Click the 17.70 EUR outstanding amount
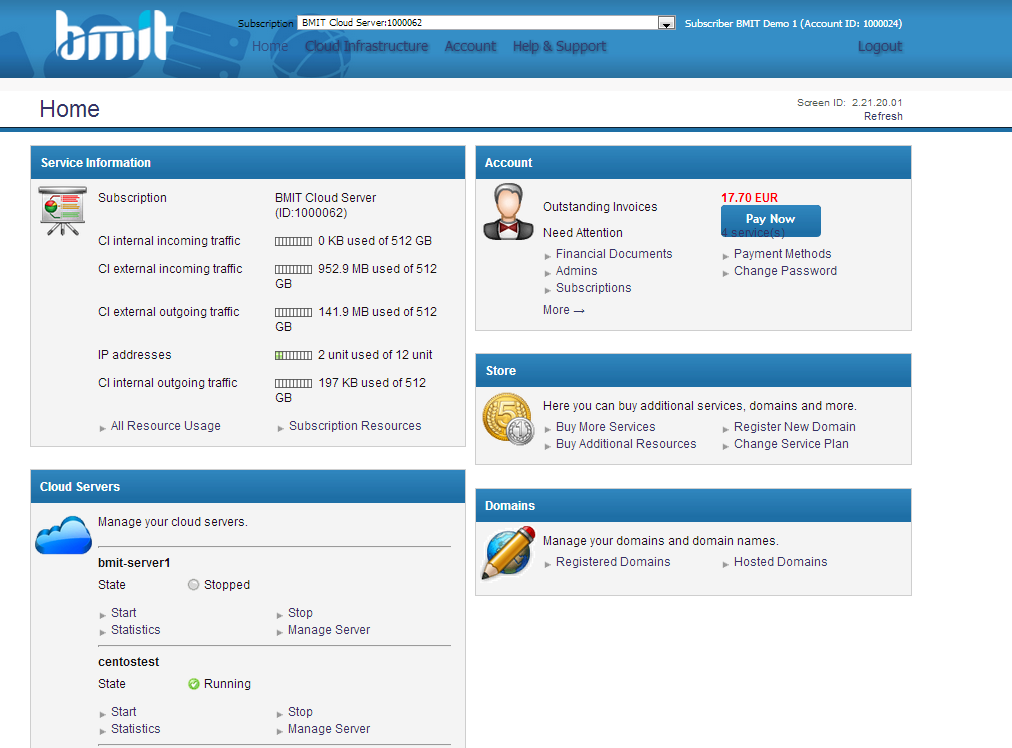Viewport: 1012px width, 748px height. (749, 197)
